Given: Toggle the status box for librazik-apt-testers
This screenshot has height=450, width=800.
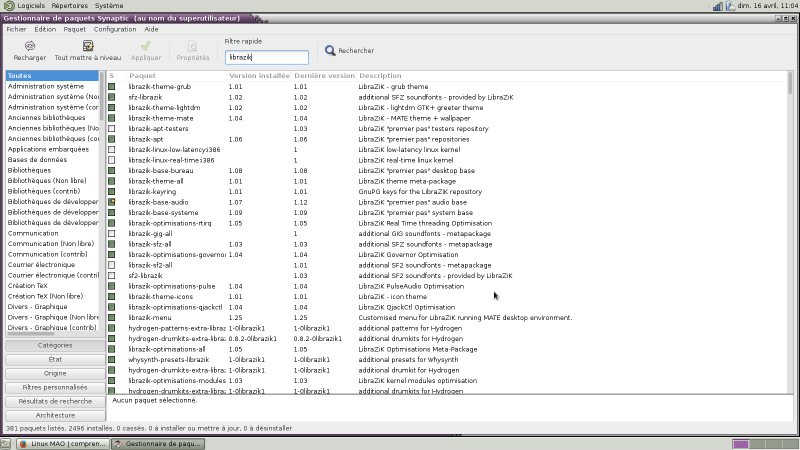Looking at the screenshot, I should click(x=112, y=129).
